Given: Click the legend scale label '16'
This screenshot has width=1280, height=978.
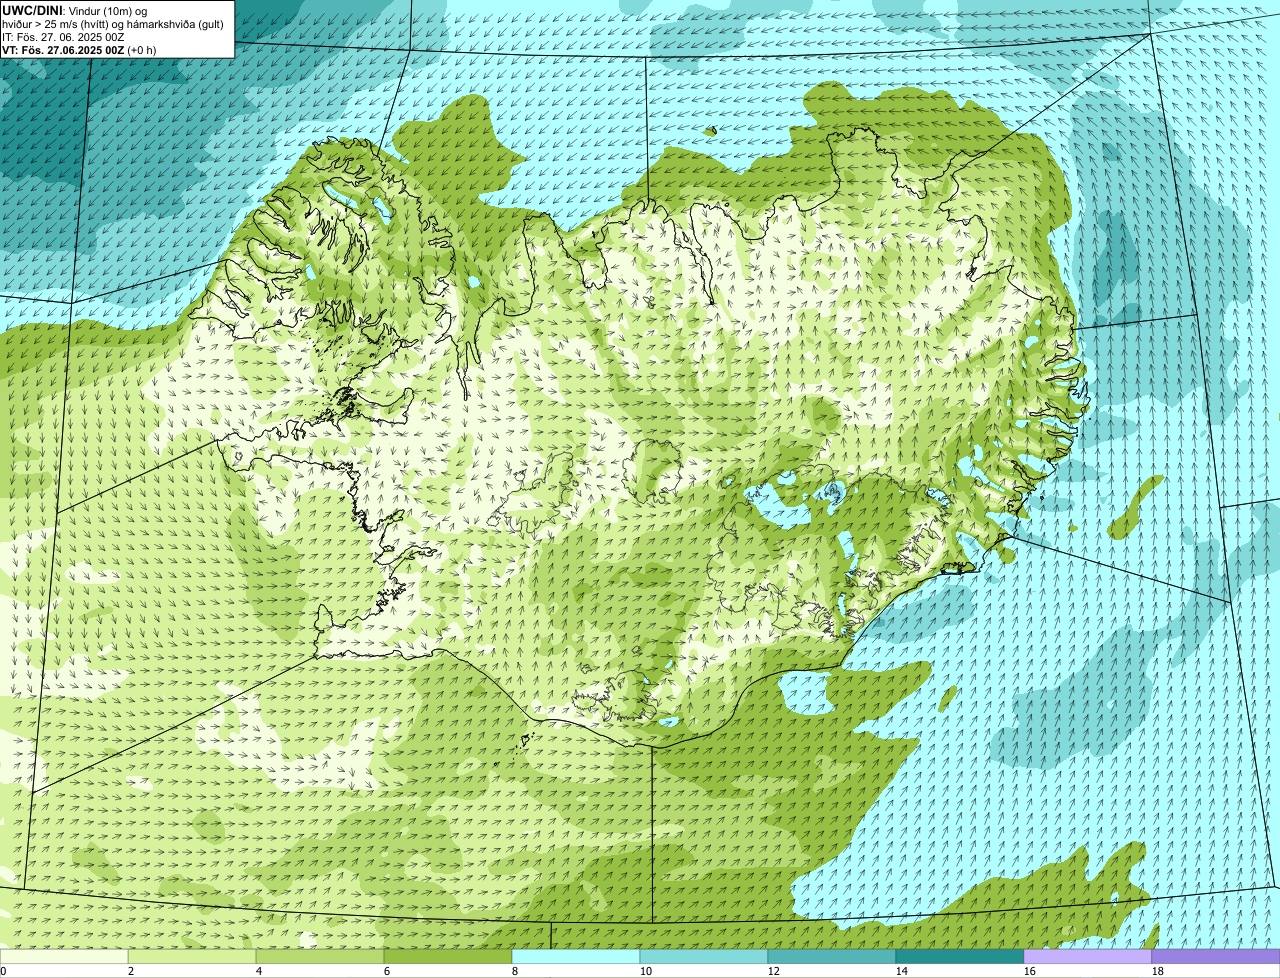Looking at the screenshot, I should (x=1030, y=971).
